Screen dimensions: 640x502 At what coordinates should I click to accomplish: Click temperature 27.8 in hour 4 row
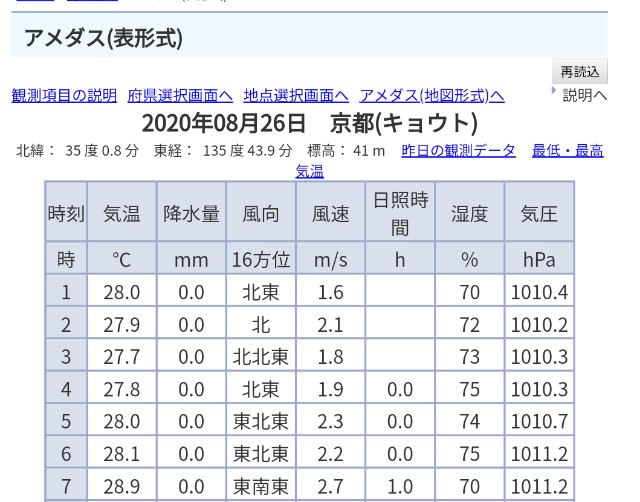(122, 388)
